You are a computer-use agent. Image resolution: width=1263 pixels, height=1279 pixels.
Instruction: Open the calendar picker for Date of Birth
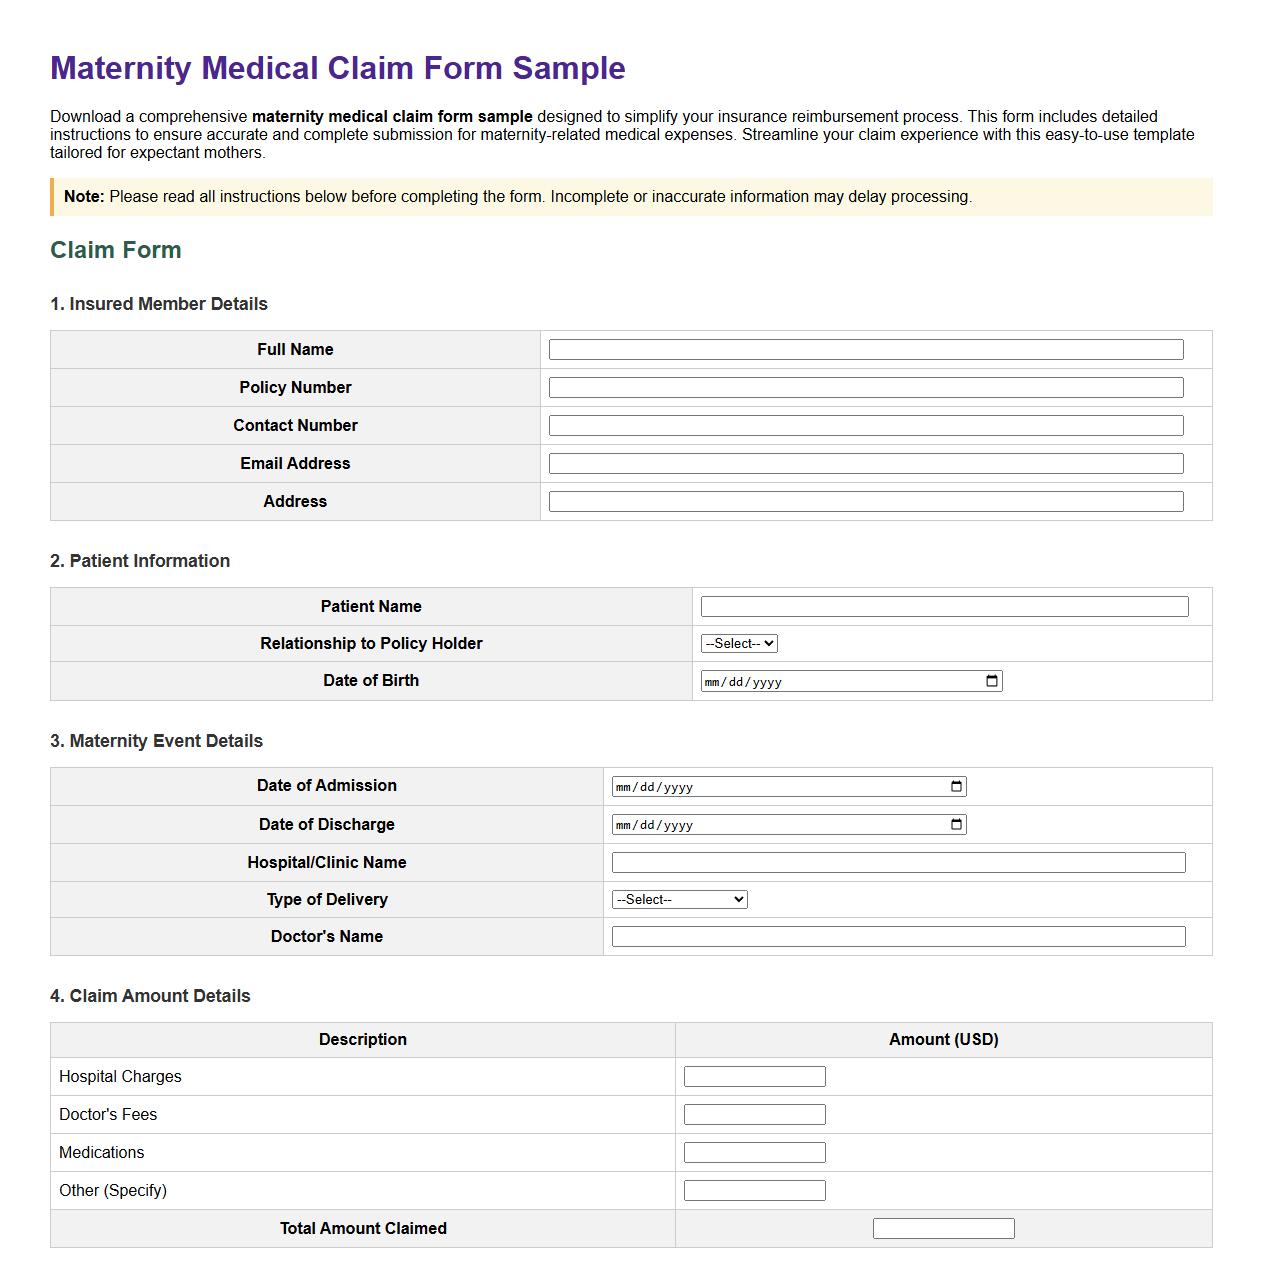991,680
